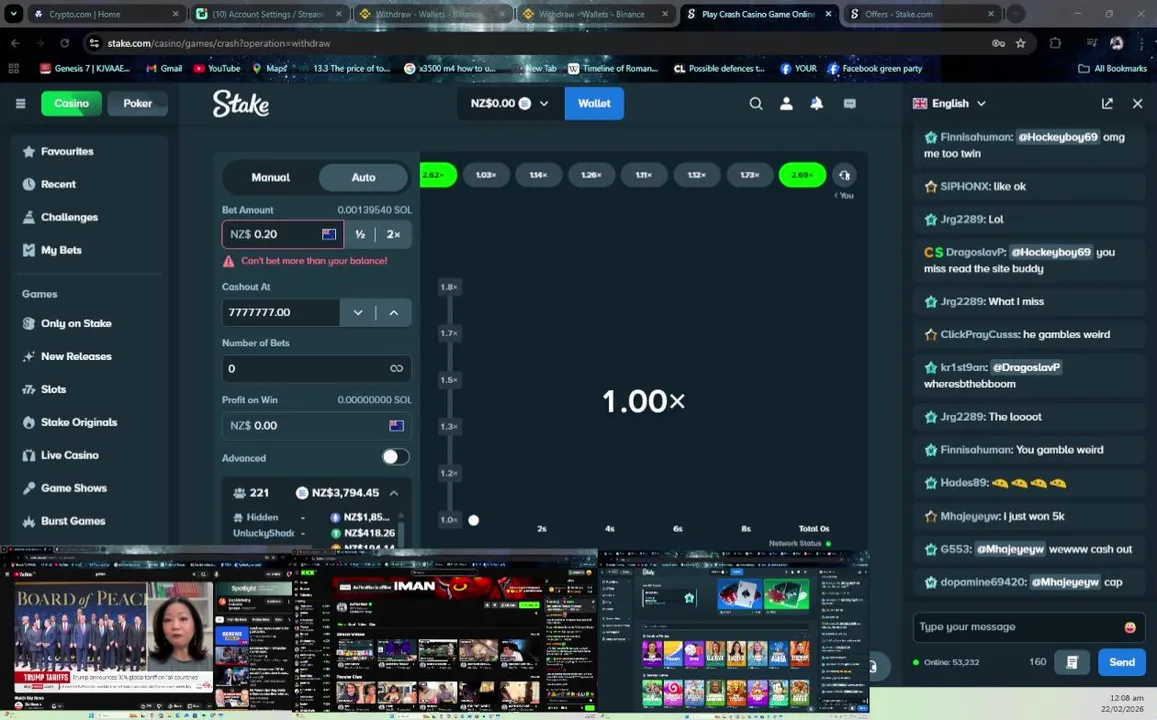Screen dimensions: 1157x720
Task: Click the 2.69× previous crash result
Action: 801,175
